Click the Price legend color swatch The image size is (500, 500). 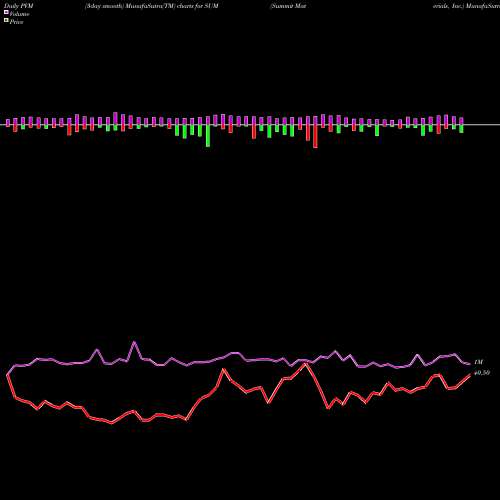[6, 21]
